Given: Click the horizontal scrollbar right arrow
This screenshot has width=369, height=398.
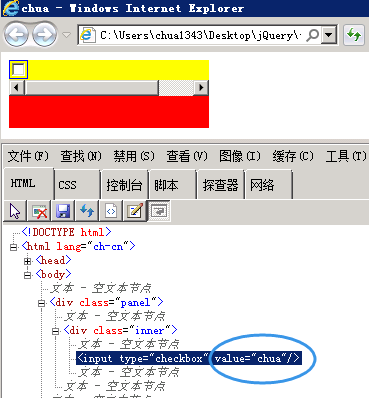Looking at the screenshot, I should tap(201, 88).
